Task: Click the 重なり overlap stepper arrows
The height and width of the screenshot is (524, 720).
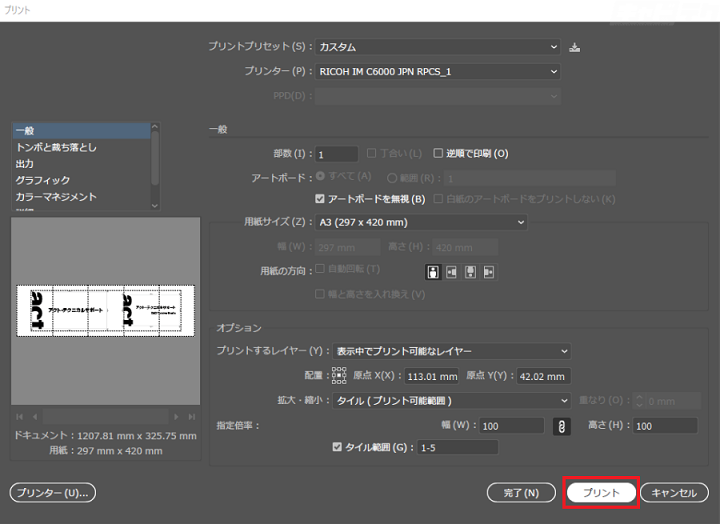Action: pyautogui.click(x=639, y=401)
